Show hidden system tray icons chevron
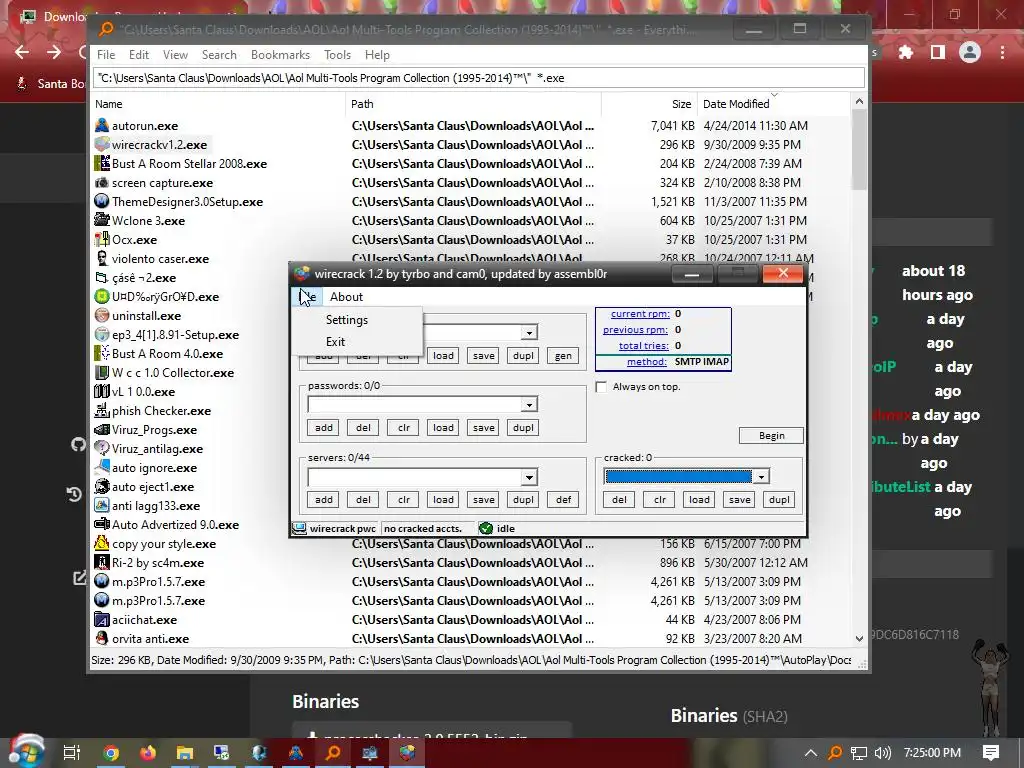Image resolution: width=1024 pixels, height=768 pixels. [810, 753]
